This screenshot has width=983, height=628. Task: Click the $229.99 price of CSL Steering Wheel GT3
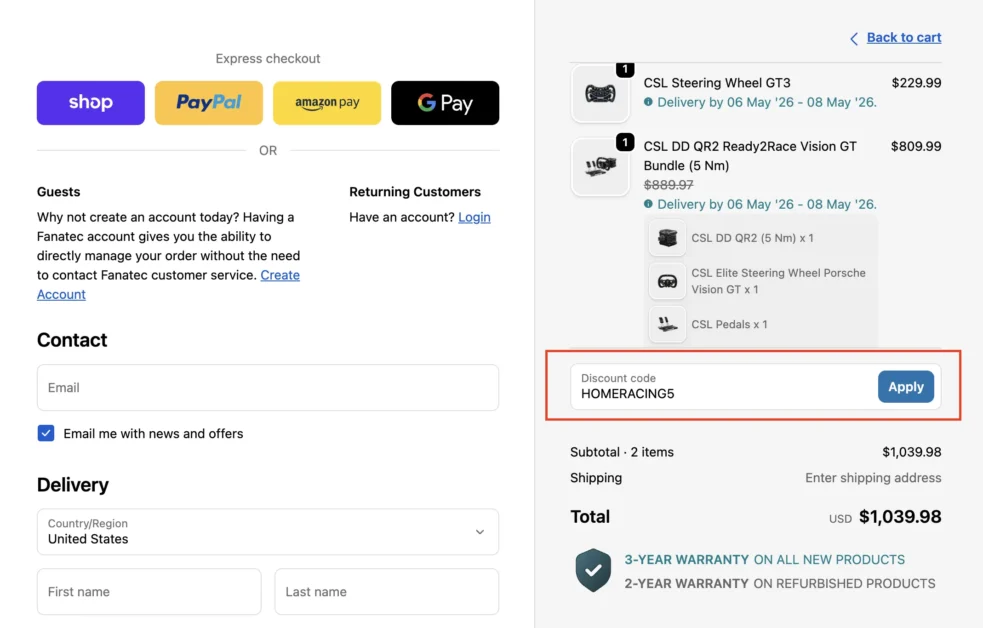916,83
